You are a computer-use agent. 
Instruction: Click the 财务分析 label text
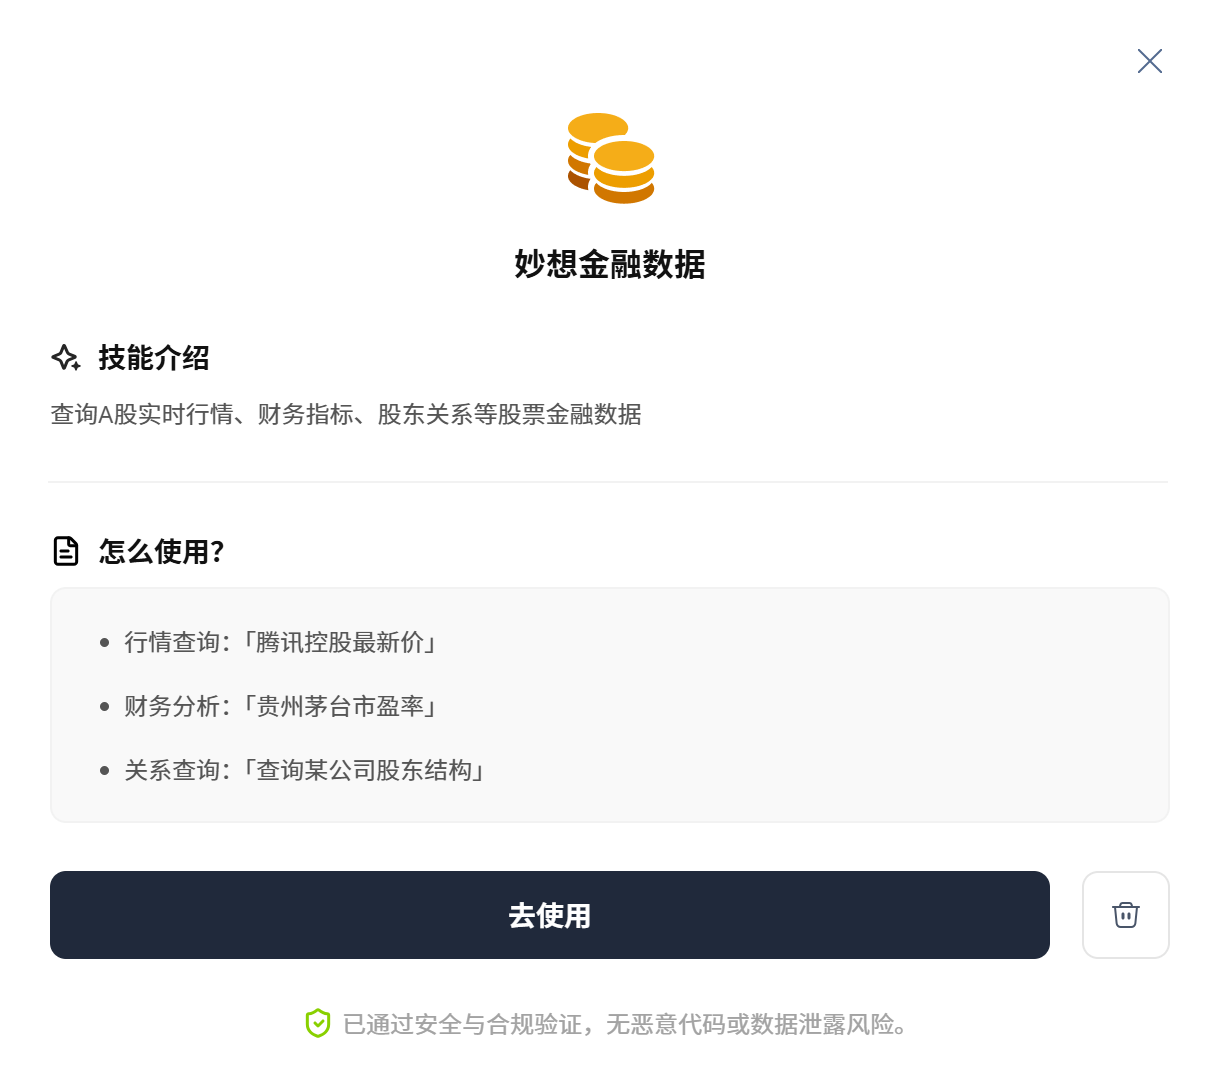[172, 706]
